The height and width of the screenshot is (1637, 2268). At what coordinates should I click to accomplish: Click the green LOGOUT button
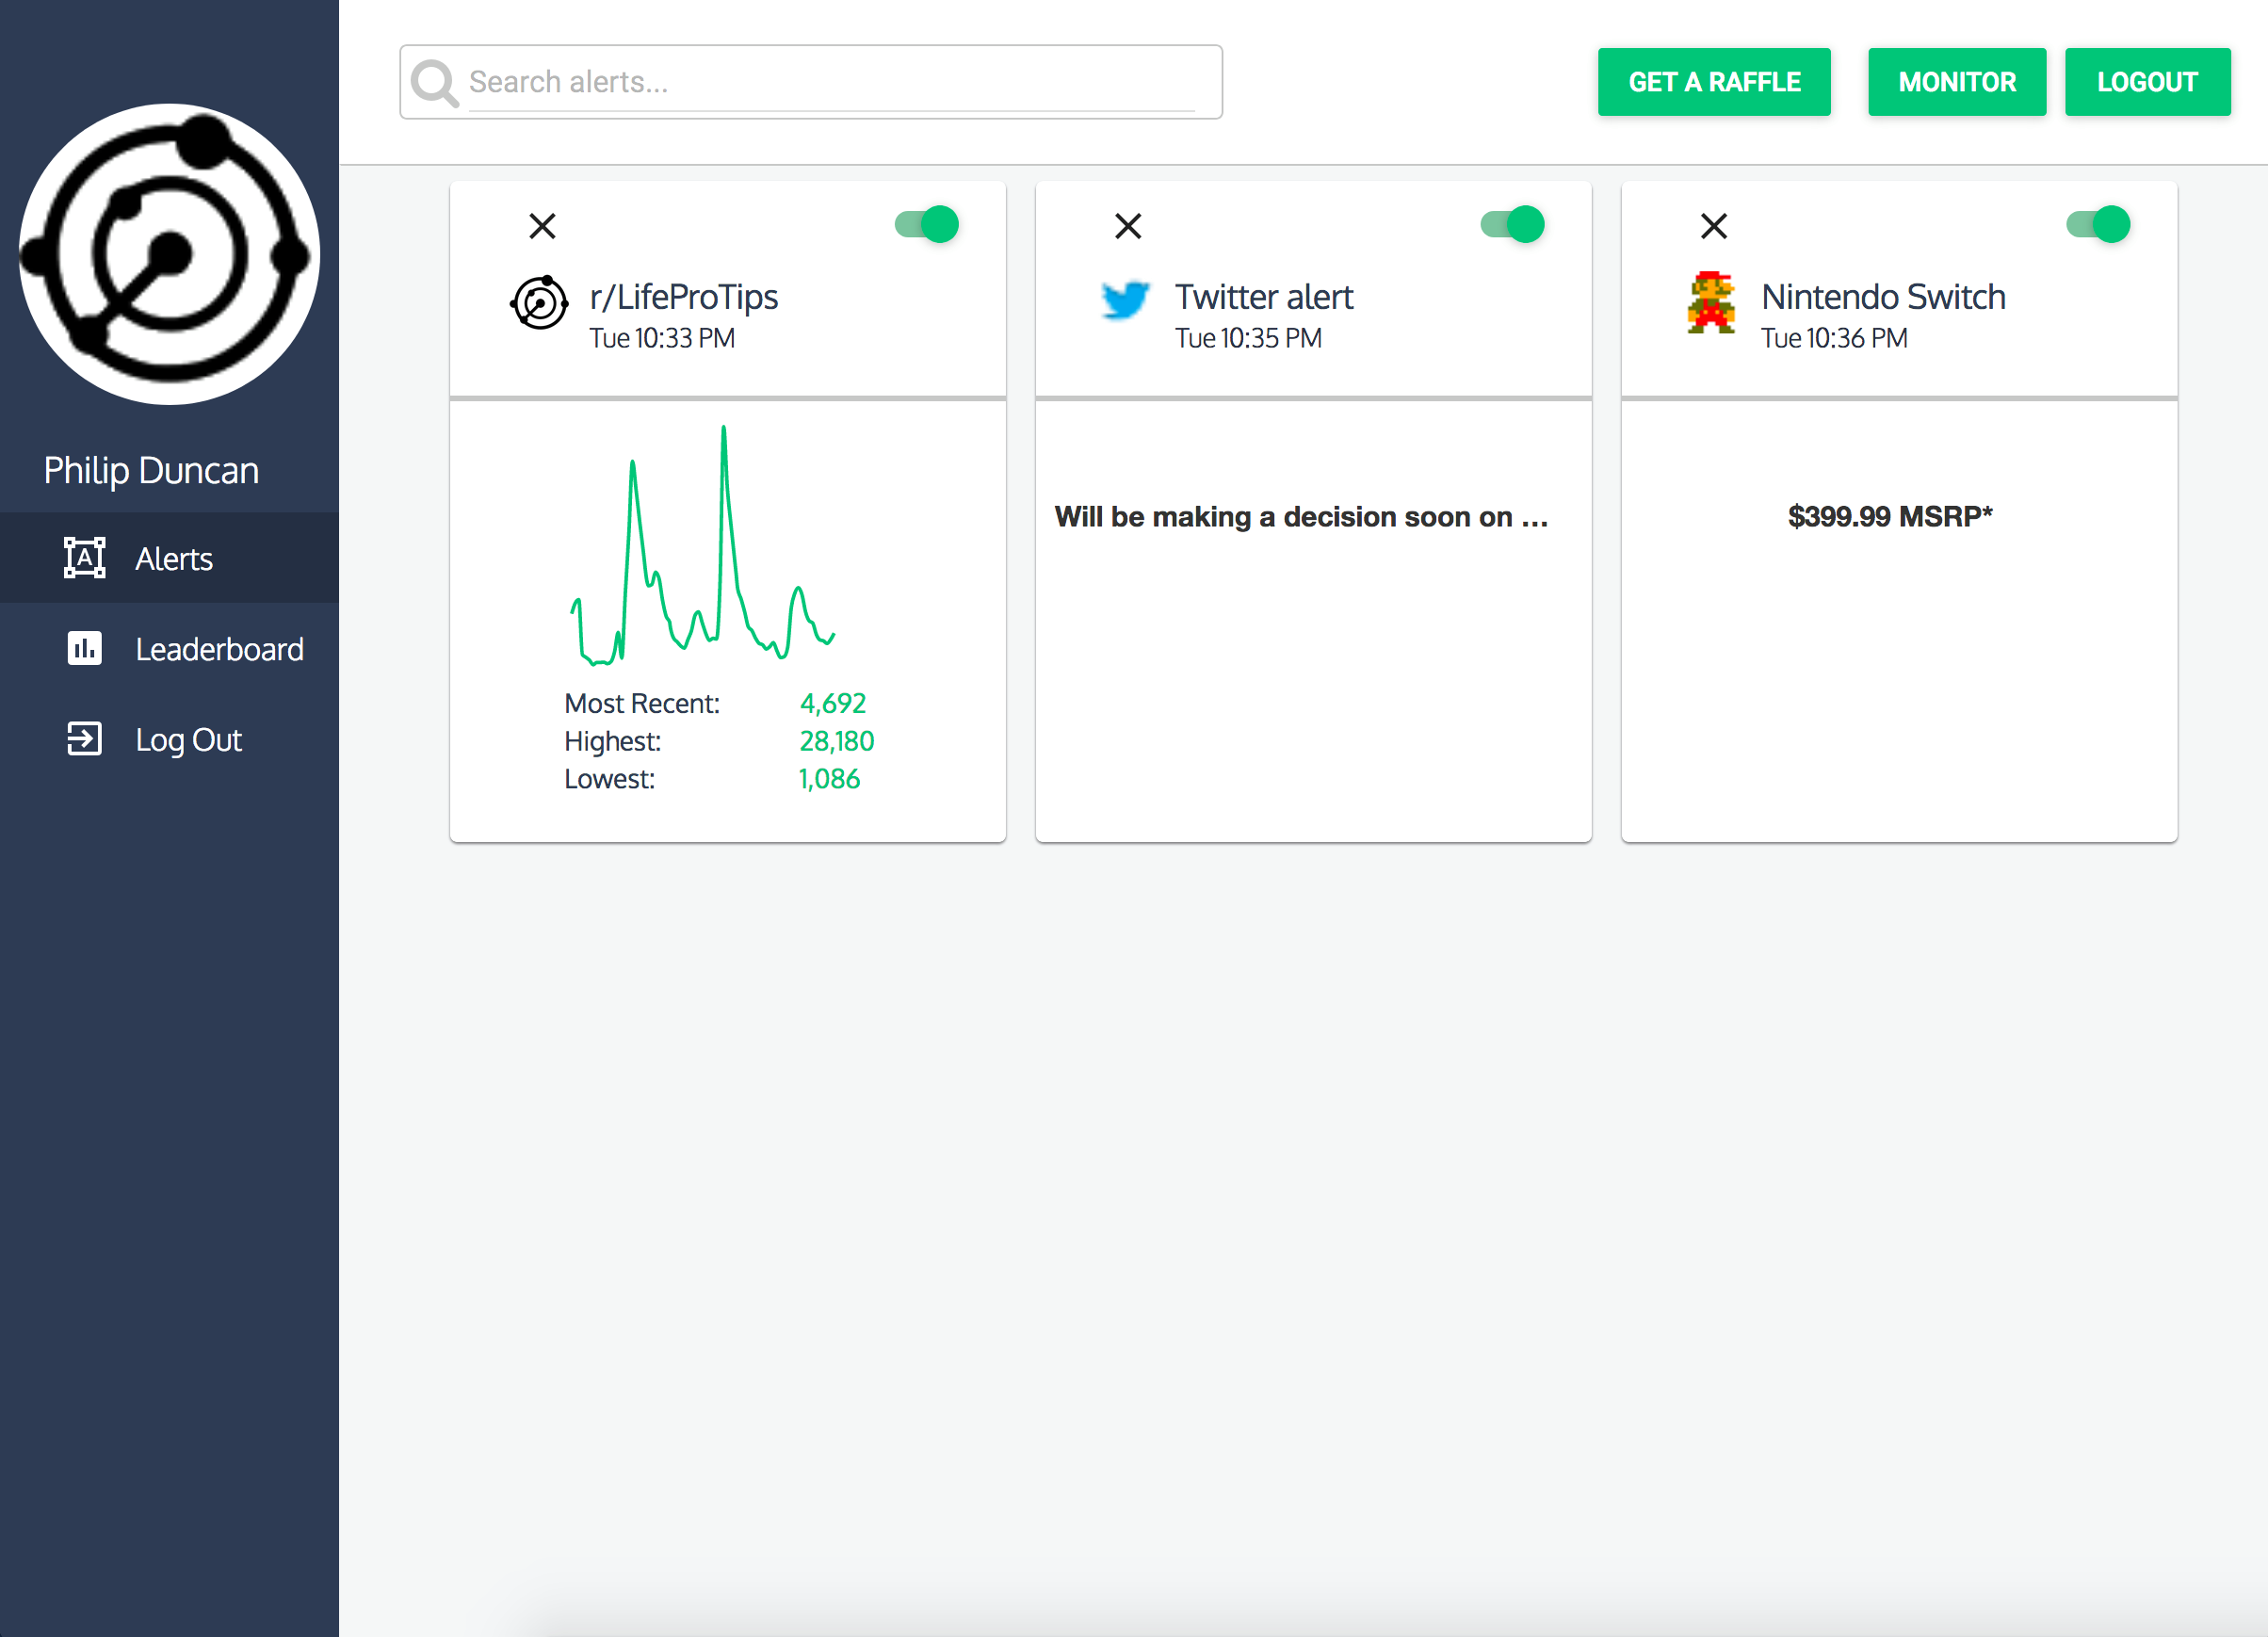click(2147, 82)
